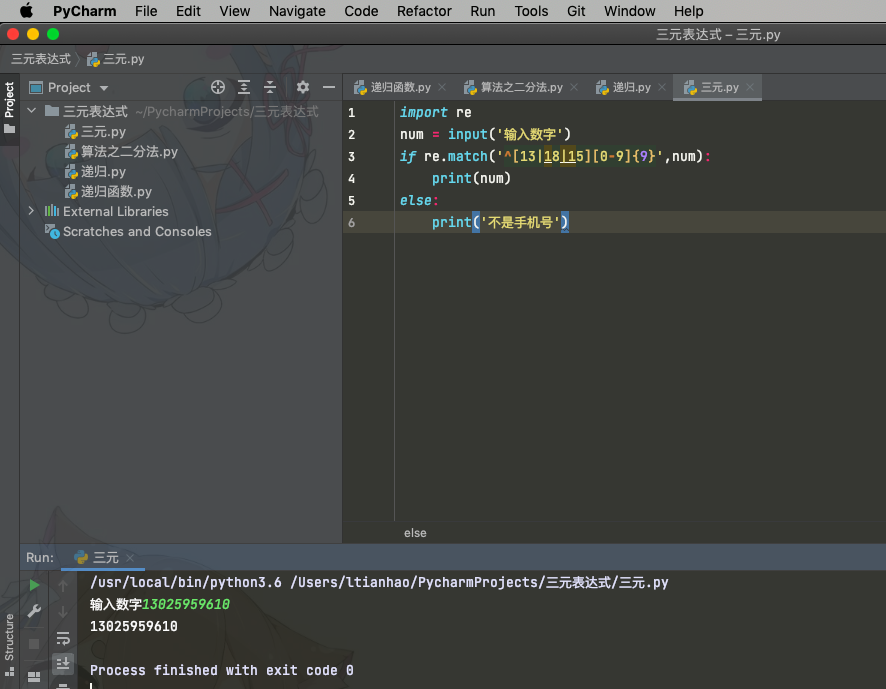The image size is (886, 689).
Task: Click the script path in console output
Action: coord(479,583)
